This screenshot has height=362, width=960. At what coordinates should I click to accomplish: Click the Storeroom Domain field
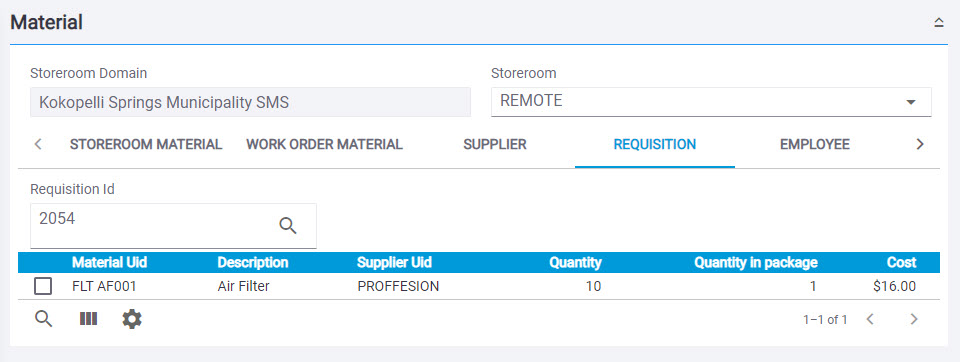coord(250,102)
